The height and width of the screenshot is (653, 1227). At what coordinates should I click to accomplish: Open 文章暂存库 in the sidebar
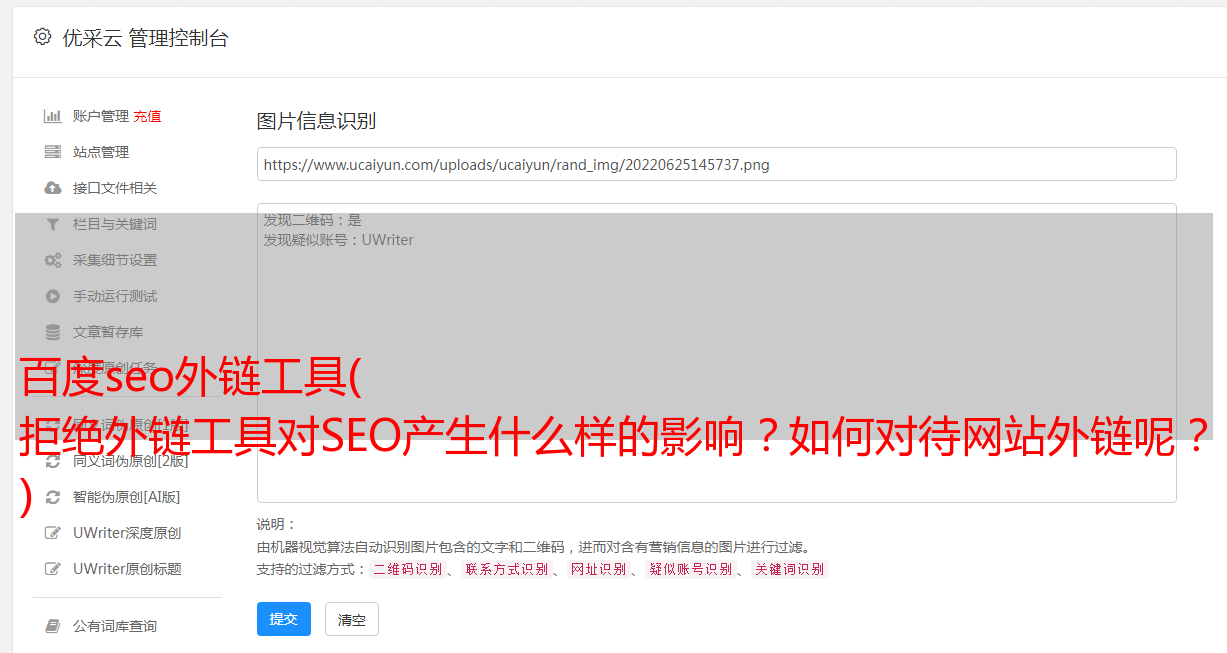[108, 332]
